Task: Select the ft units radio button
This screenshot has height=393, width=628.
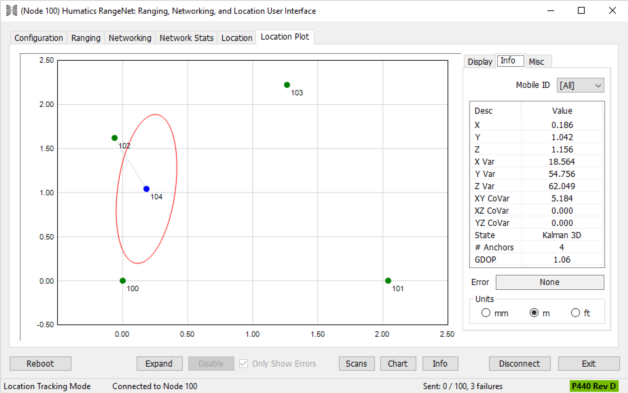Action: (575, 312)
